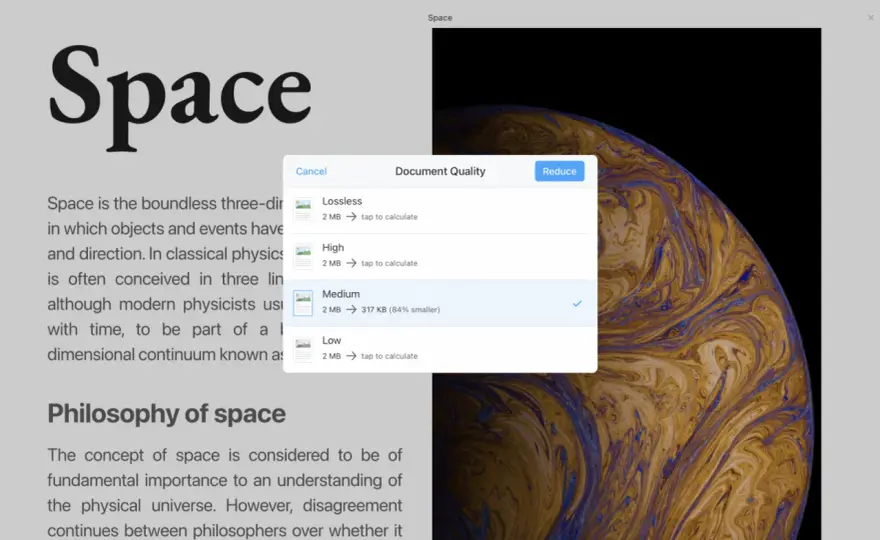Viewport: 880px width, 540px height.
Task: Click the checkmark on the Medium row
Action: pos(577,303)
